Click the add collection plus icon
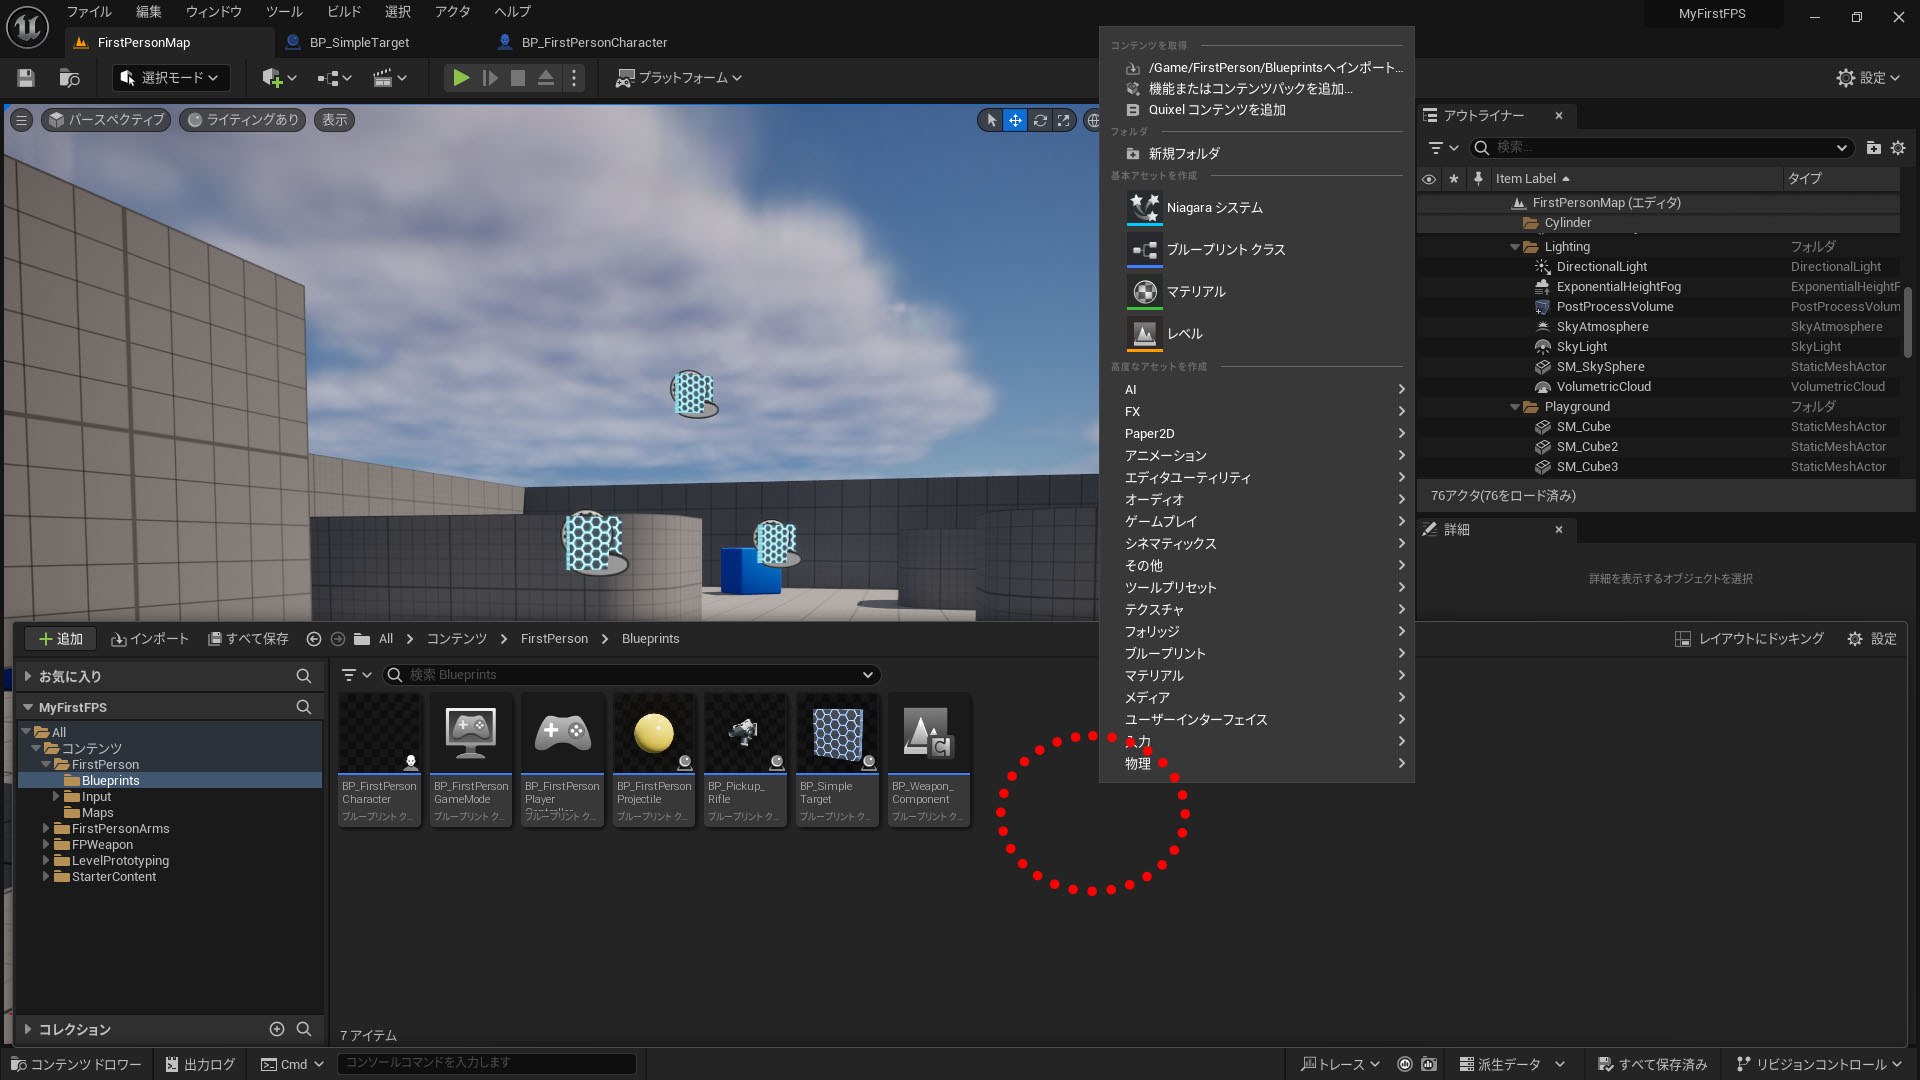Viewport: 1920px width, 1080px height. (277, 1029)
